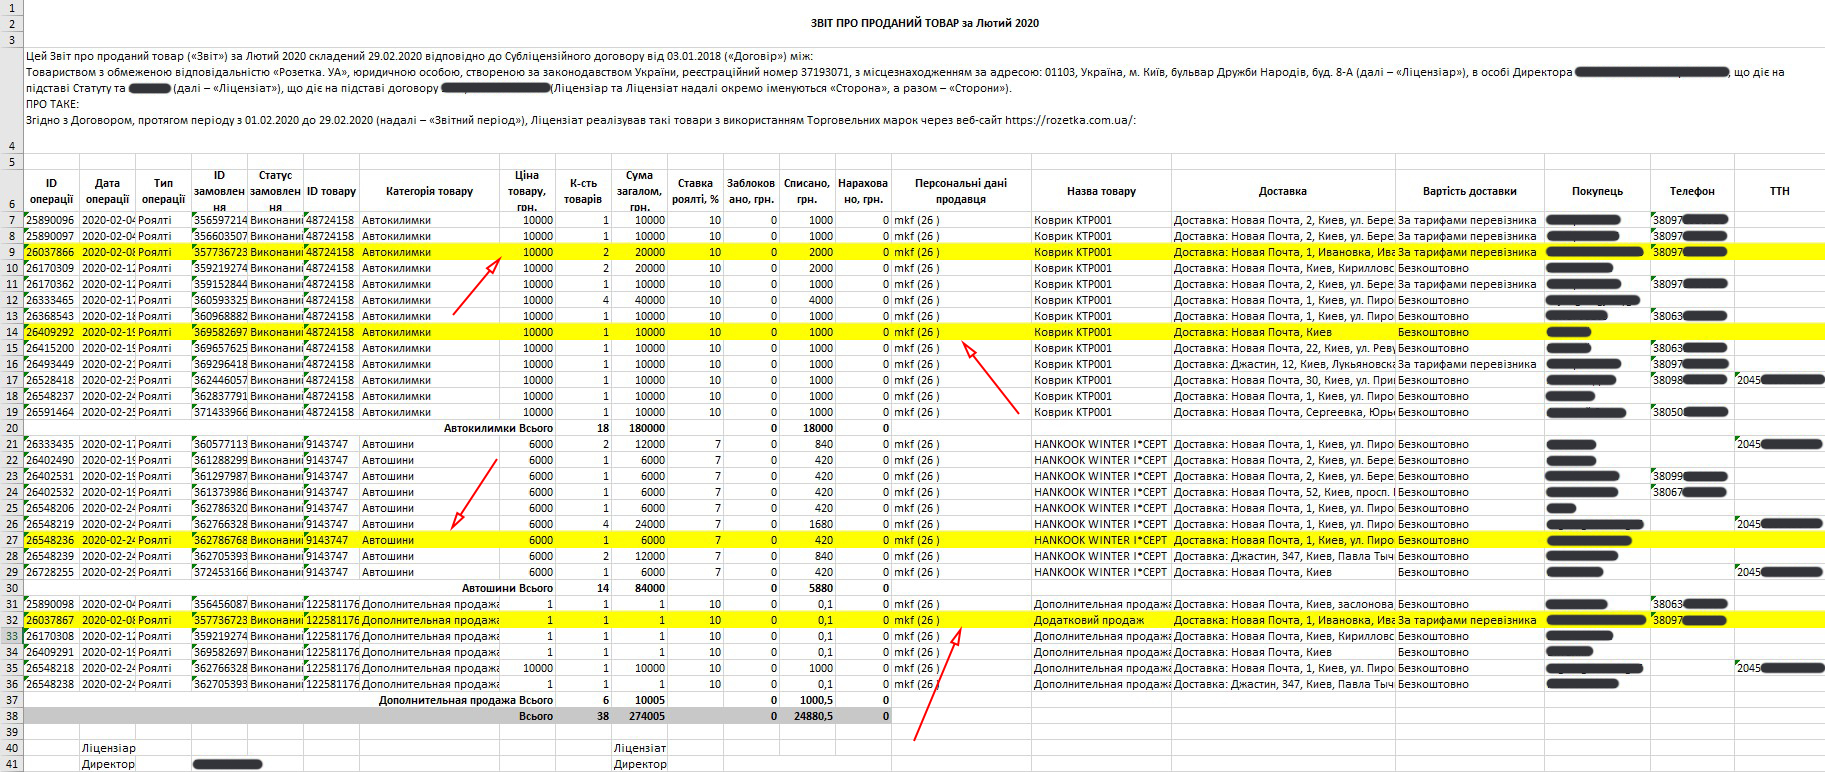Select the grand total written-off value 24880,5
This screenshot has width=1825, height=772.
[807, 716]
